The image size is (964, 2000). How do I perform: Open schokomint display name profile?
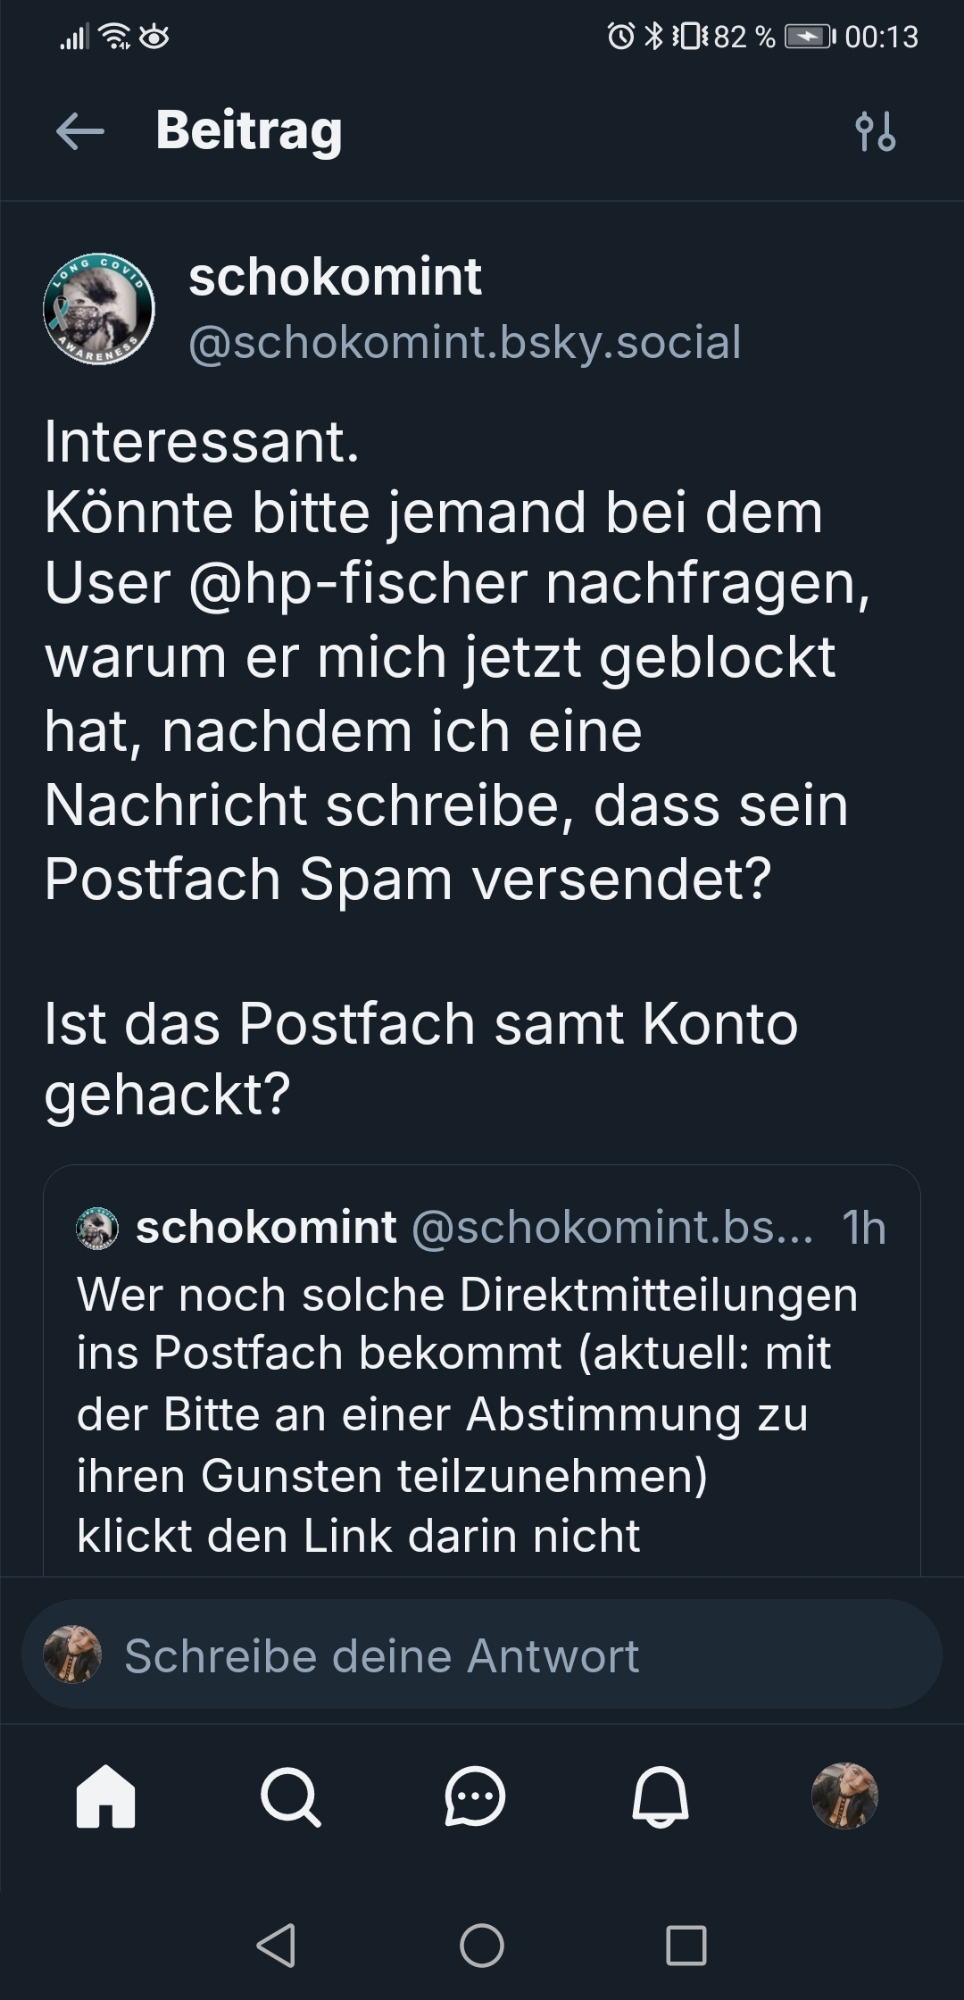pos(335,277)
